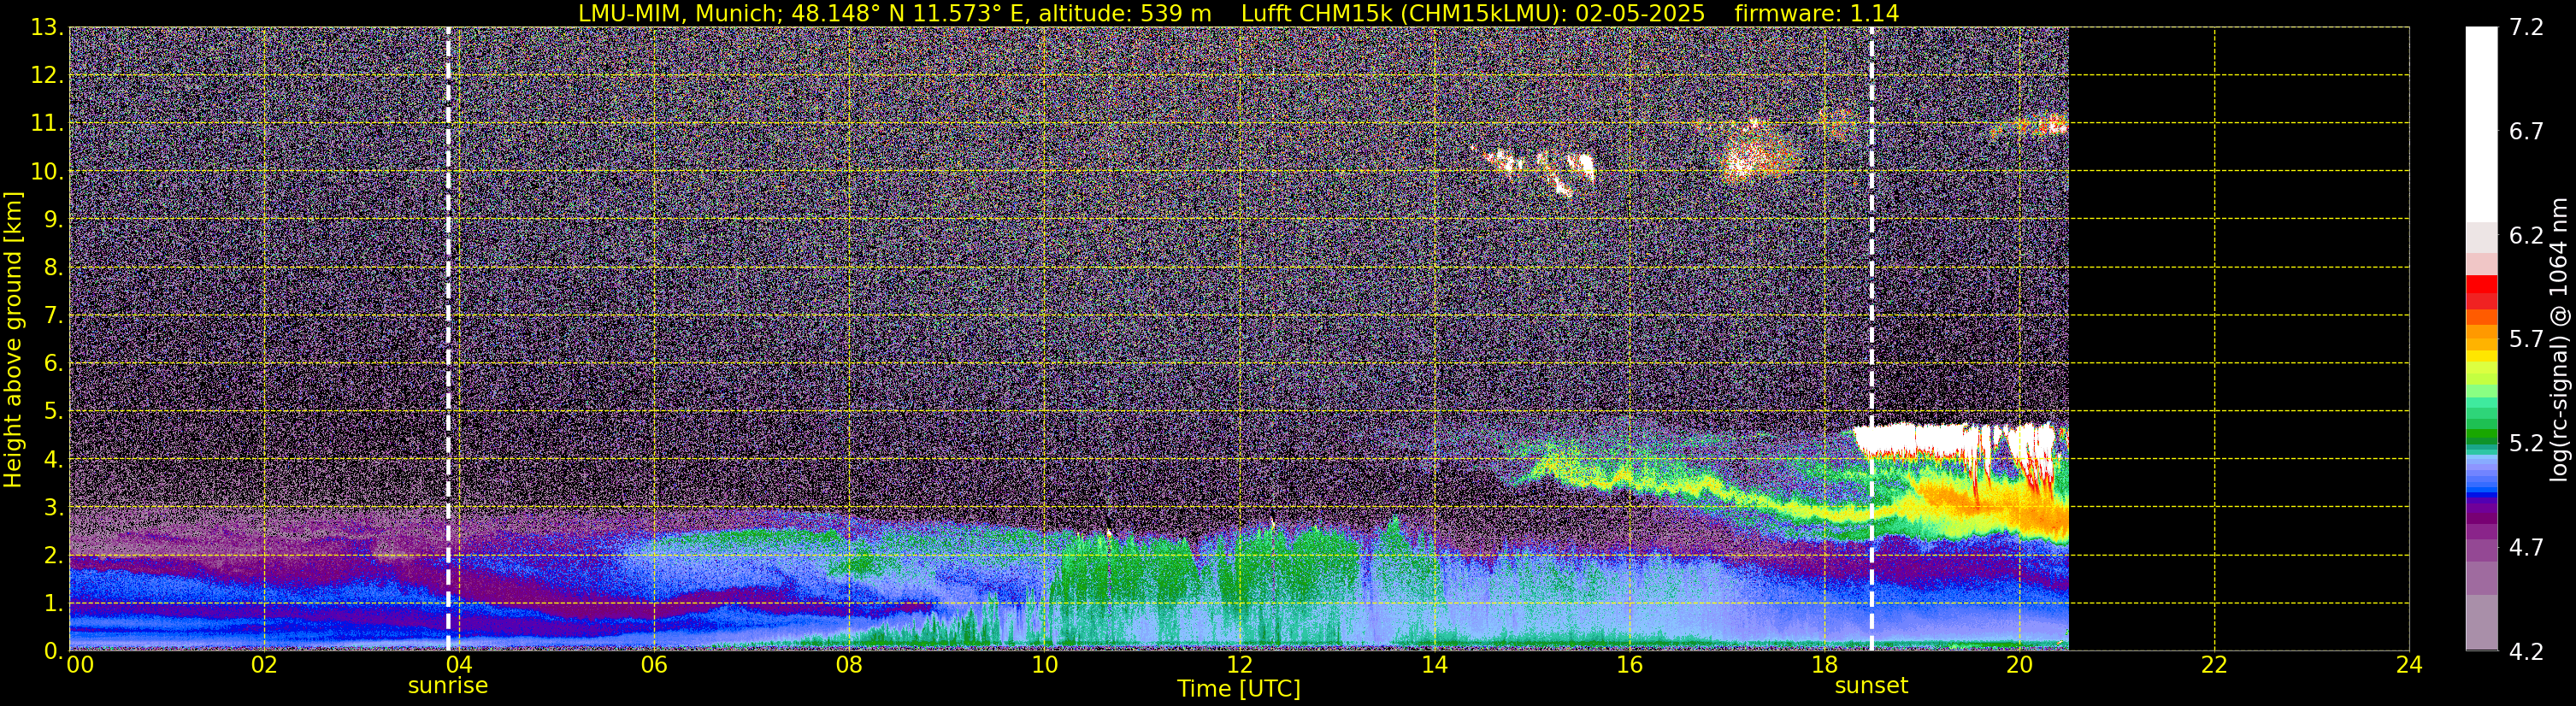Click time-axis tick label 06
The image size is (2576, 706).
654,665
